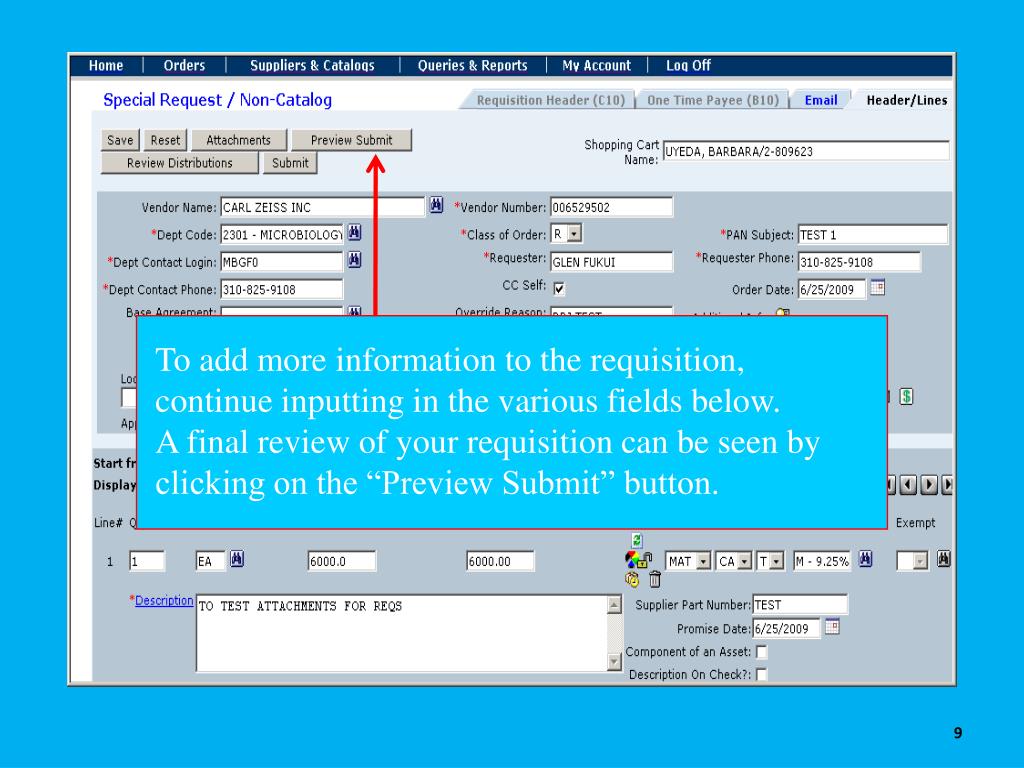This screenshot has height=768, width=1024.
Task: Toggle the CC Self checkbox
Action: pos(559,288)
